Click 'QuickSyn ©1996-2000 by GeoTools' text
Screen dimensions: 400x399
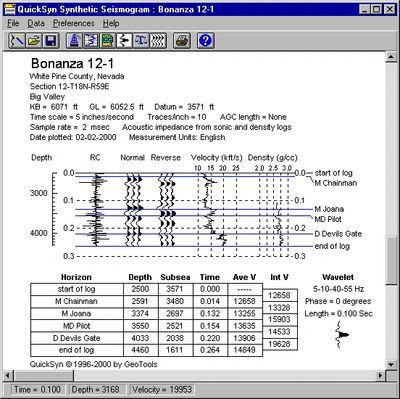click(93, 364)
